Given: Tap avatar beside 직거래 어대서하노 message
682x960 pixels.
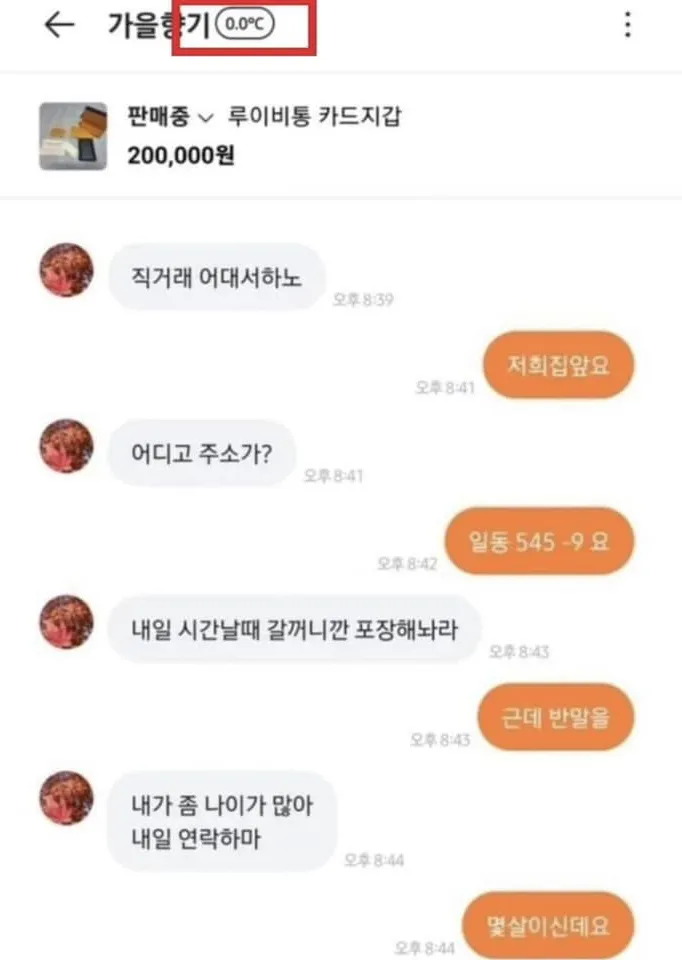Looking at the screenshot, I should (67, 270).
